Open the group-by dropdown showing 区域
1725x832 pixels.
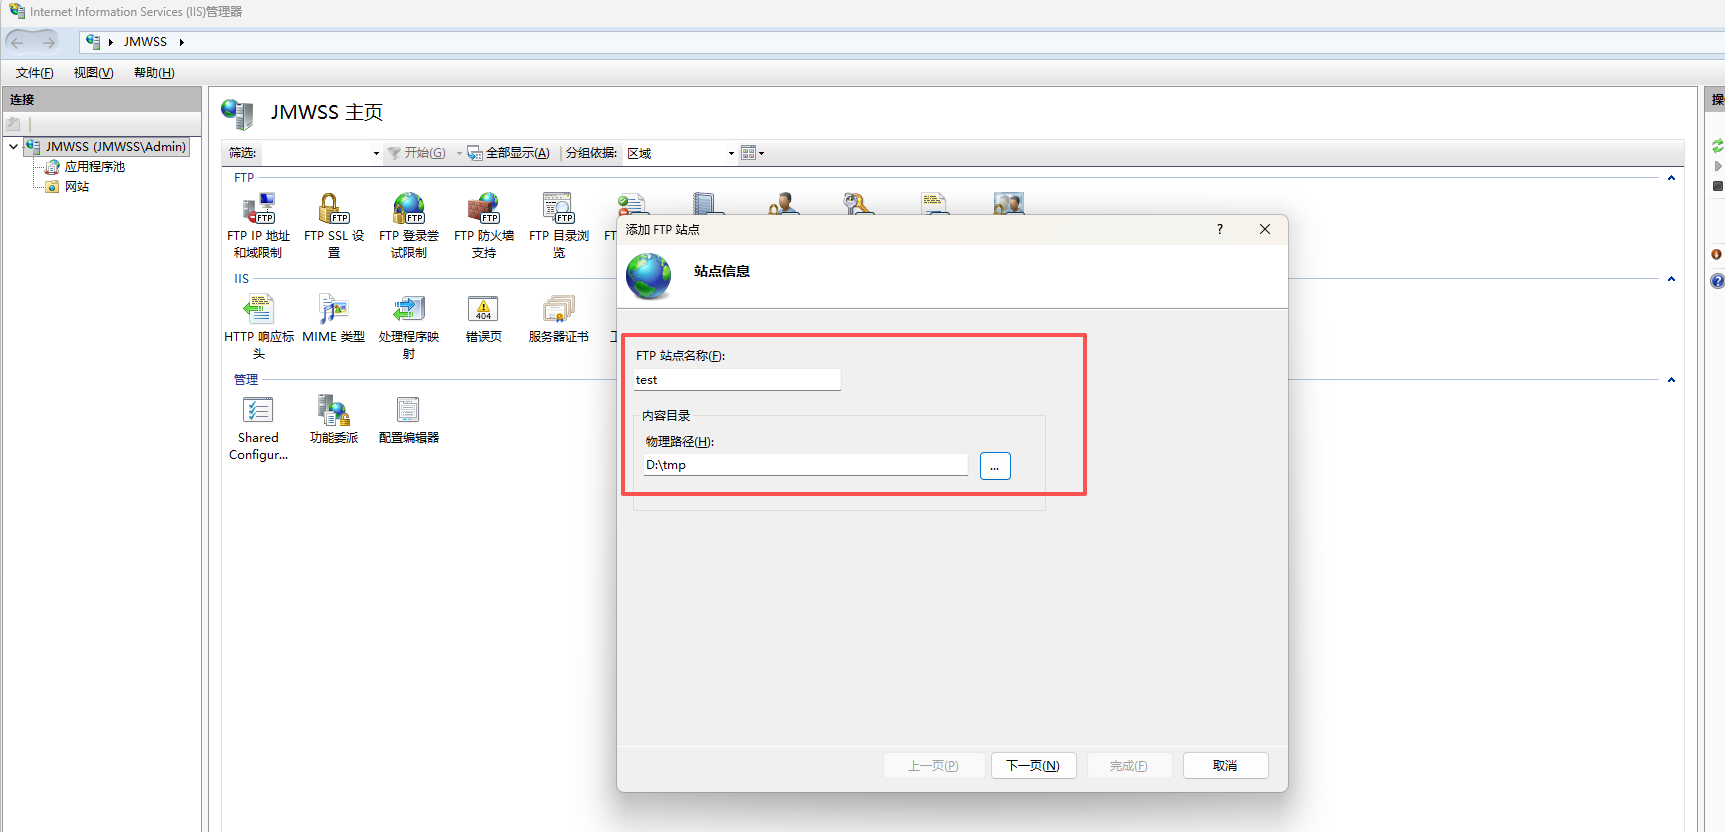click(731, 154)
